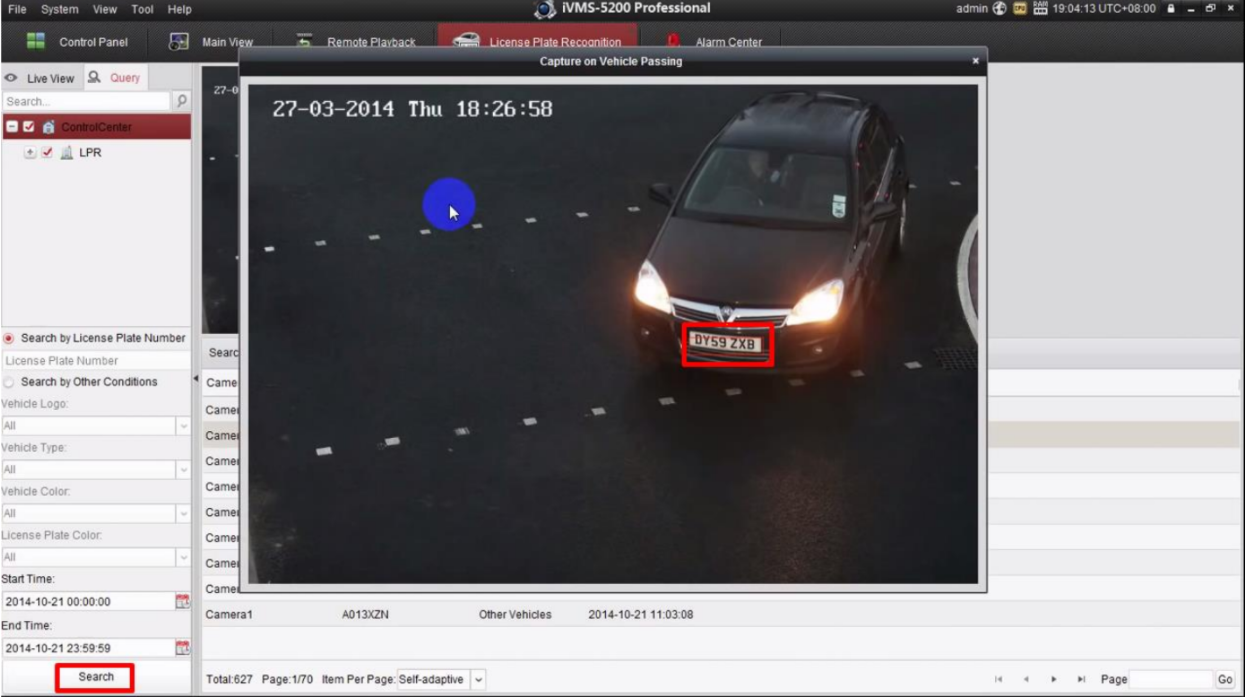Click the CPU usage indicator
This screenshot has height=697, width=1245.
(x=1019, y=9)
